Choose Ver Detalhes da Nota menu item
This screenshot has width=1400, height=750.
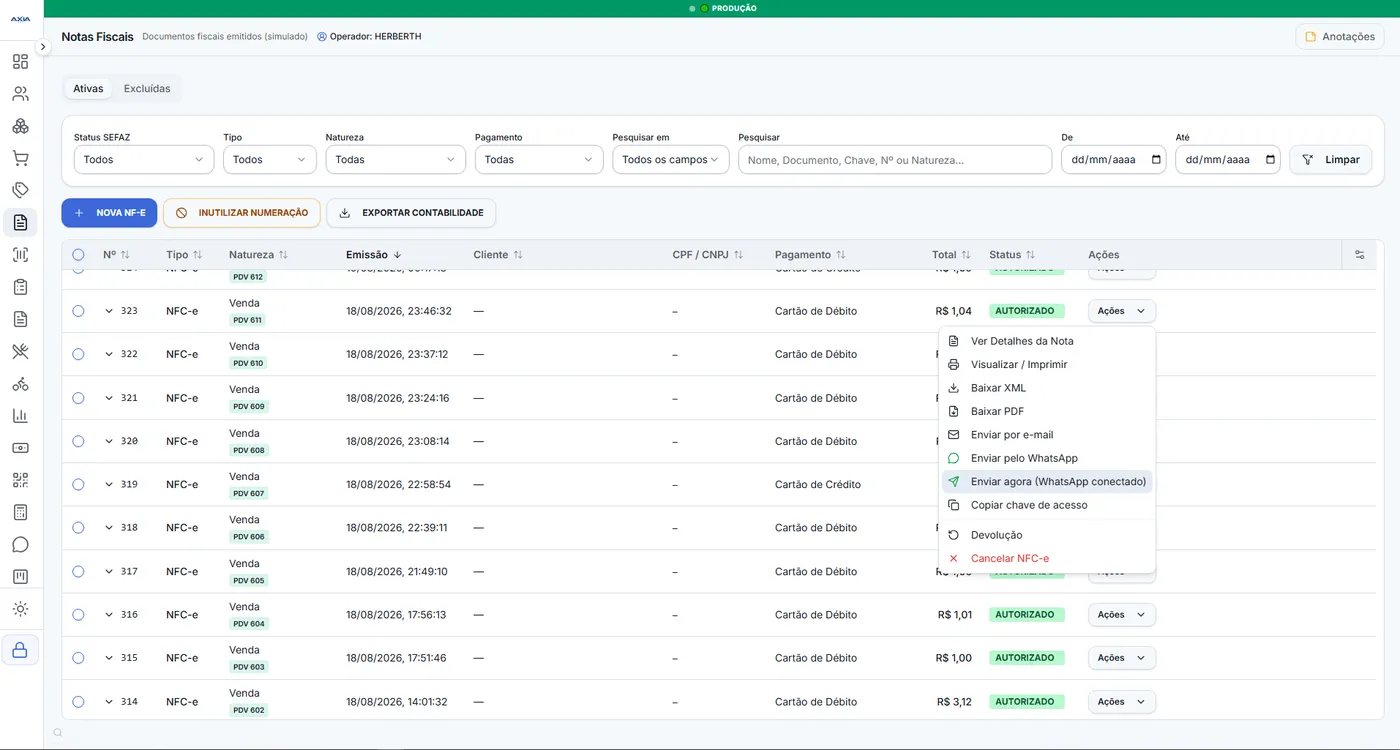click(x=1047, y=341)
